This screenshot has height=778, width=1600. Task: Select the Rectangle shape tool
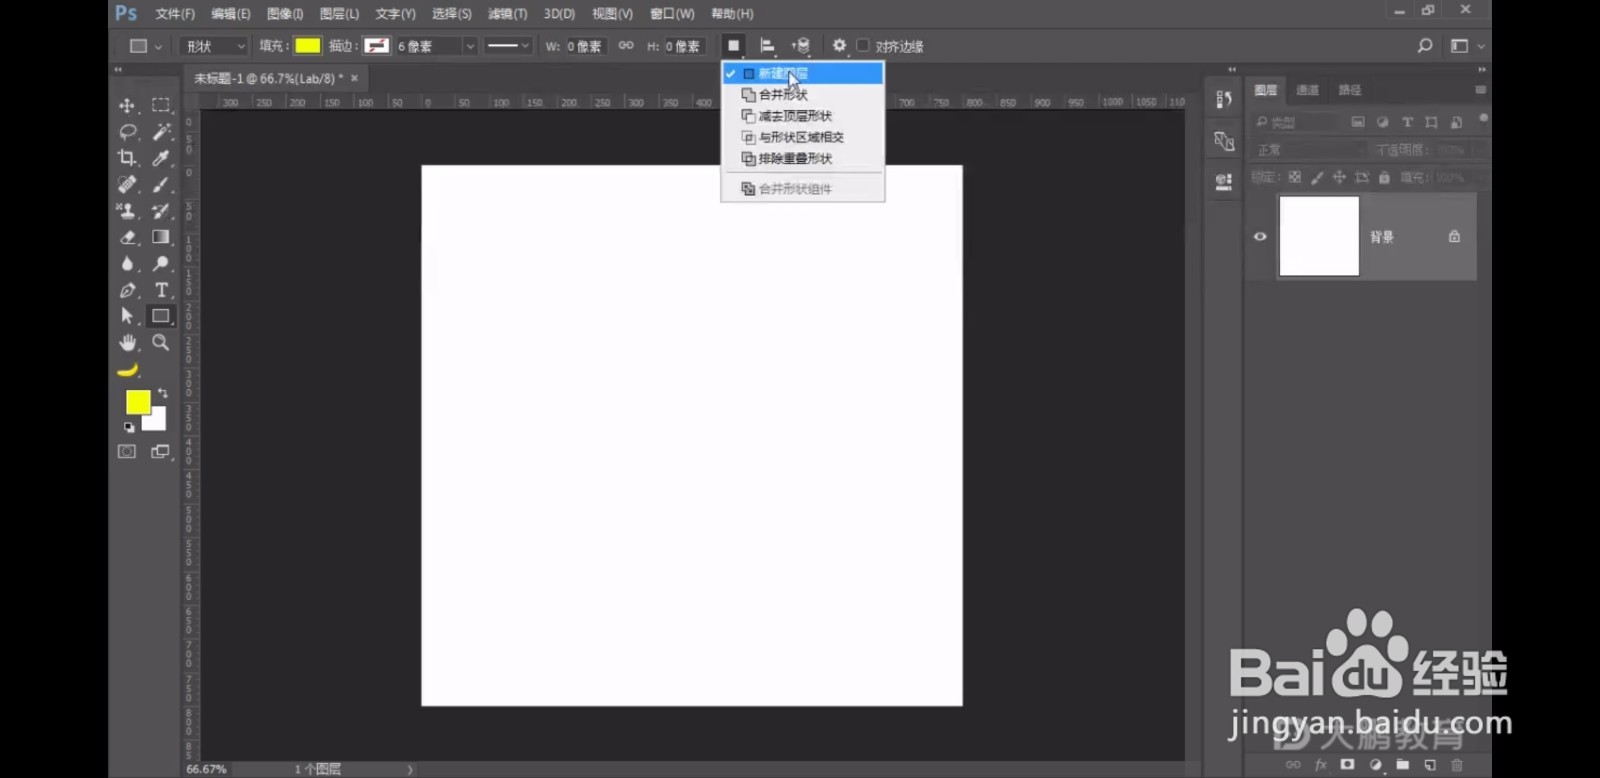pyautogui.click(x=160, y=316)
